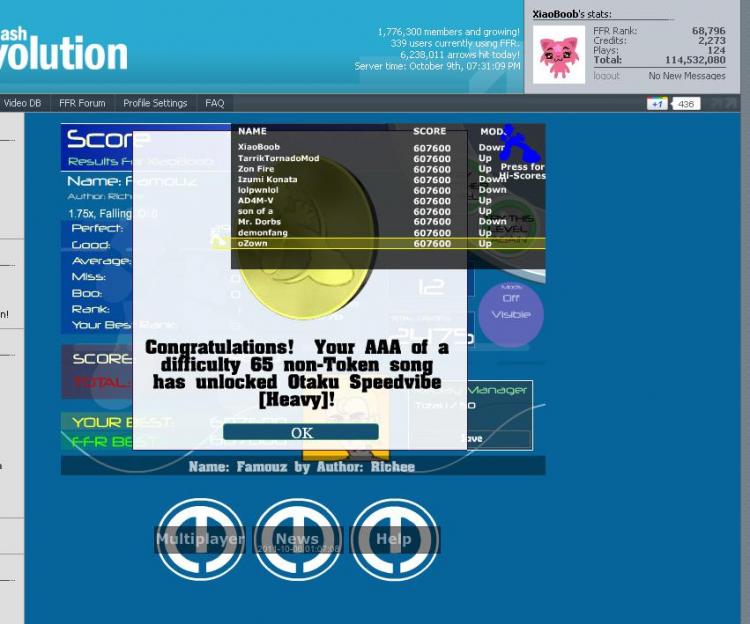
Task: Open the Multiplayer round icon
Action: point(200,539)
